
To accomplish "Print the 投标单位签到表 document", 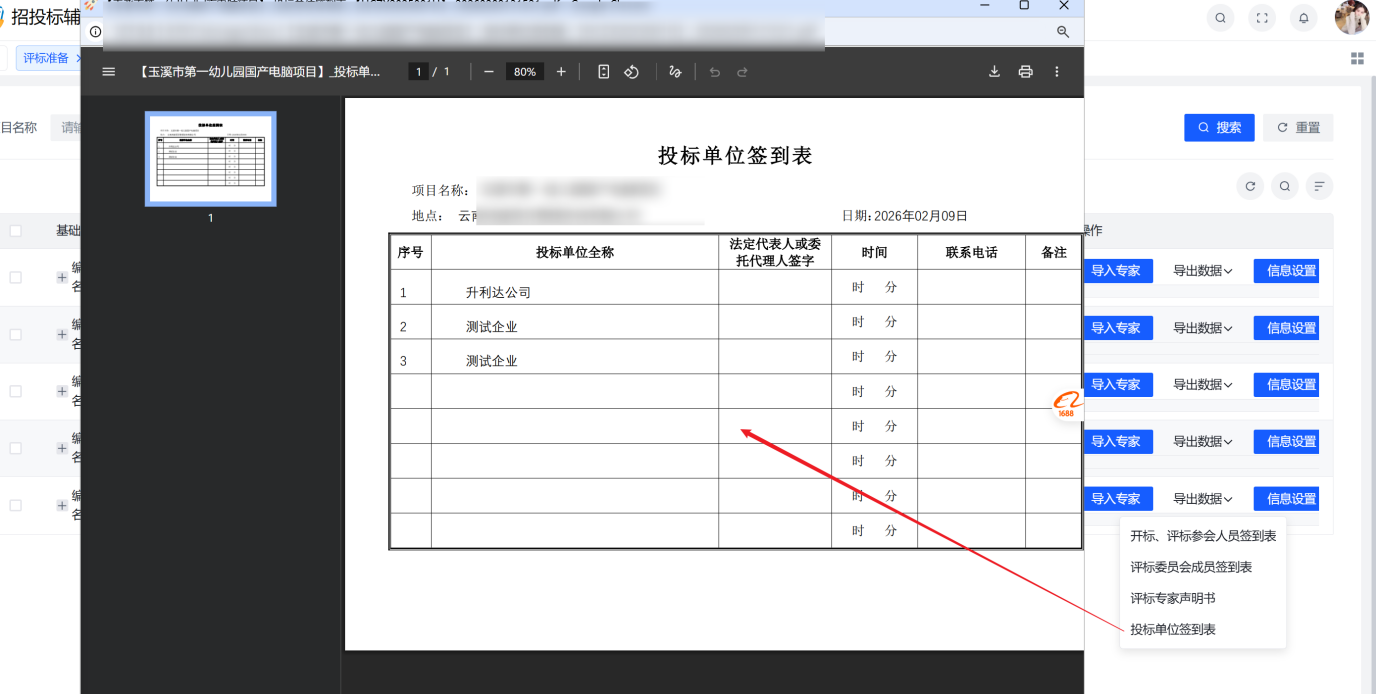I will pyautogui.click(x=1025, y=71).
